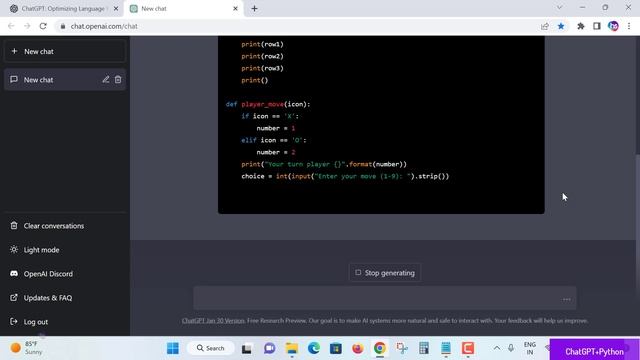Viewport: 640px width, 360px height.
Task: Open Task View on taskbar
Action: pyautogui.click(x=247, y=349)
